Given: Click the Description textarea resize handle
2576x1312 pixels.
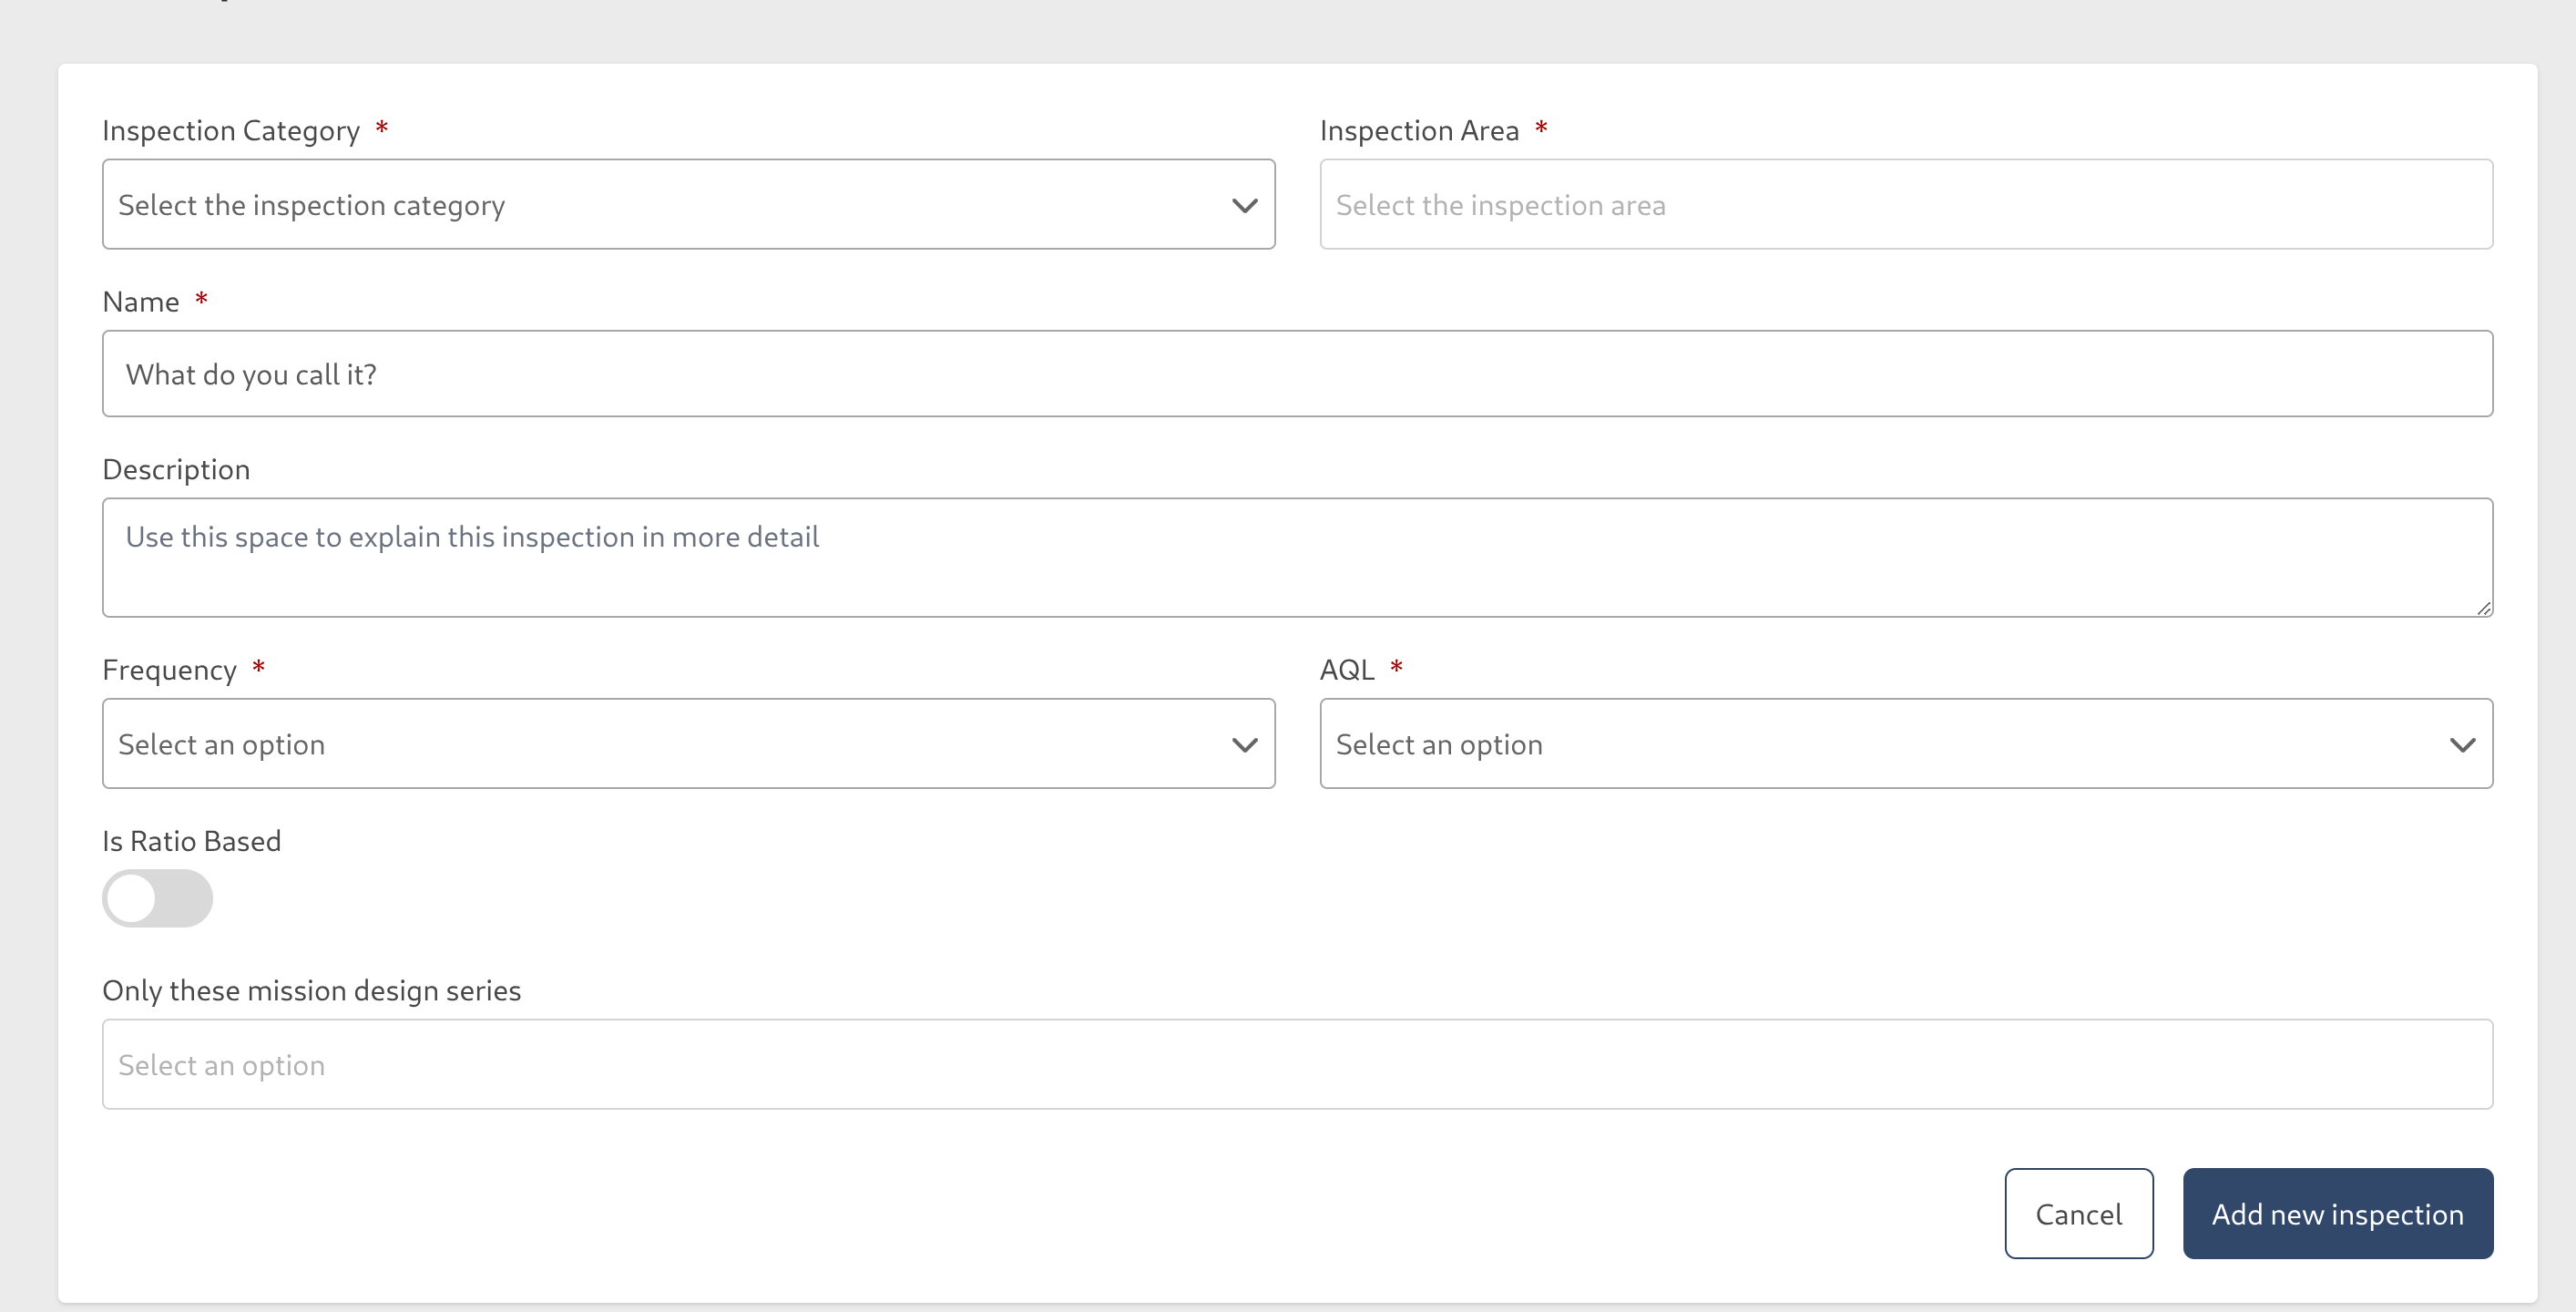Looking at the screenshot, I should [x=2486, y=608].
